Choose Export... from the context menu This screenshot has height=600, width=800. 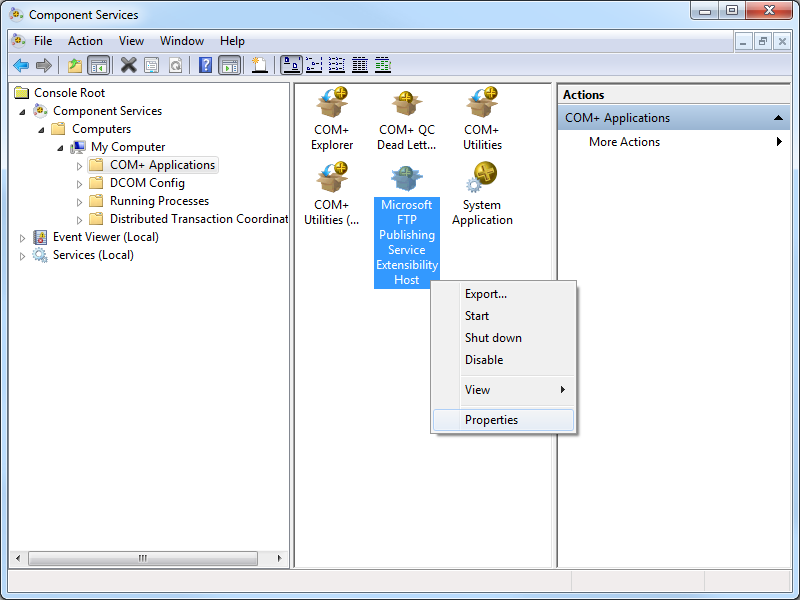pos(486,294)
